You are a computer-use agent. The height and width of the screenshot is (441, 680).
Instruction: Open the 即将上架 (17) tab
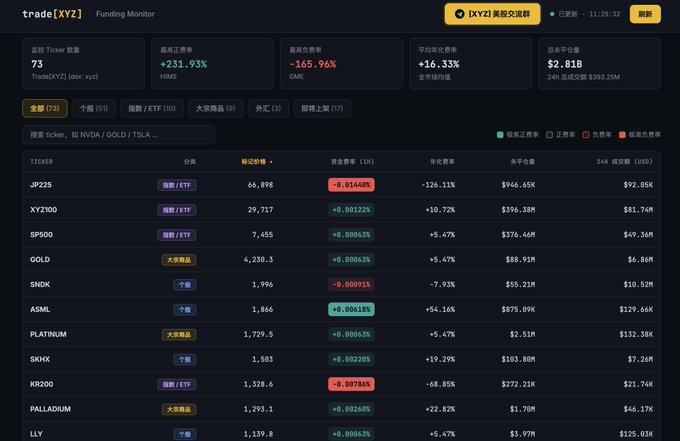point(322,108)
